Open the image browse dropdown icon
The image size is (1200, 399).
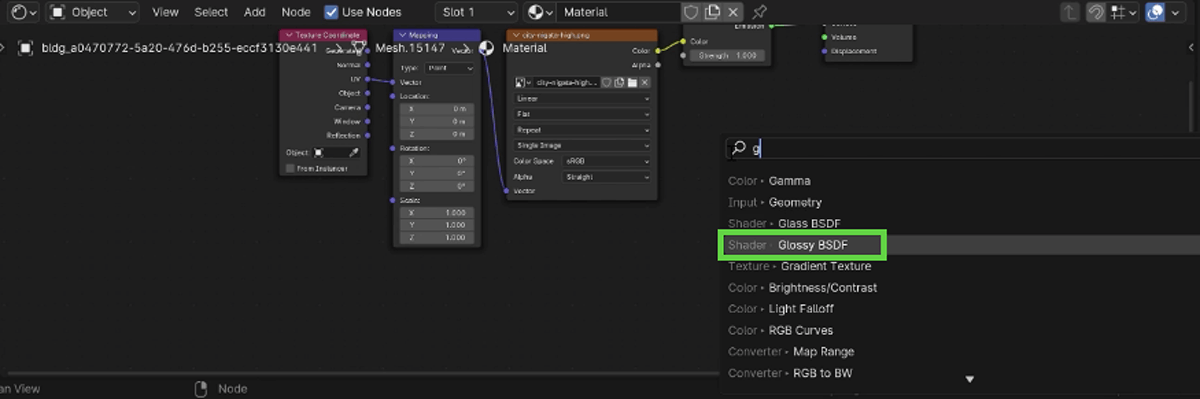(523, 83)
